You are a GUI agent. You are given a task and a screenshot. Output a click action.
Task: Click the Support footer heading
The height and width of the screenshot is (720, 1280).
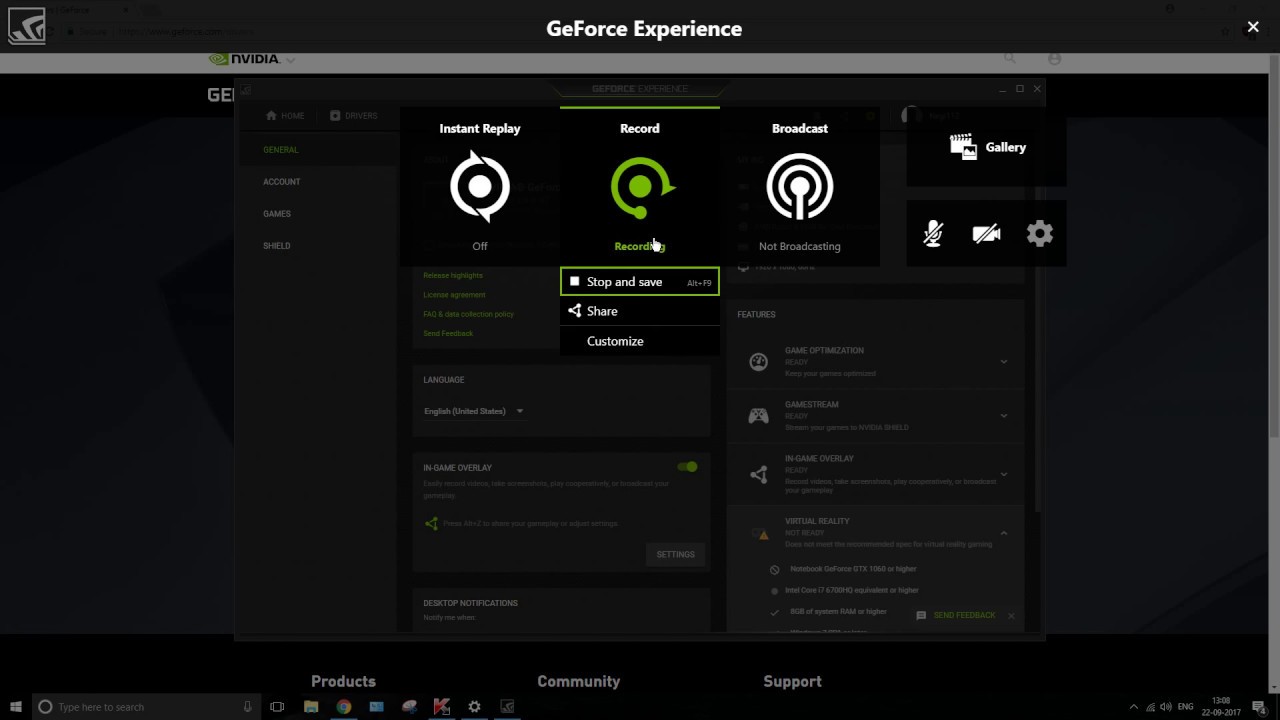click(792, 681)
